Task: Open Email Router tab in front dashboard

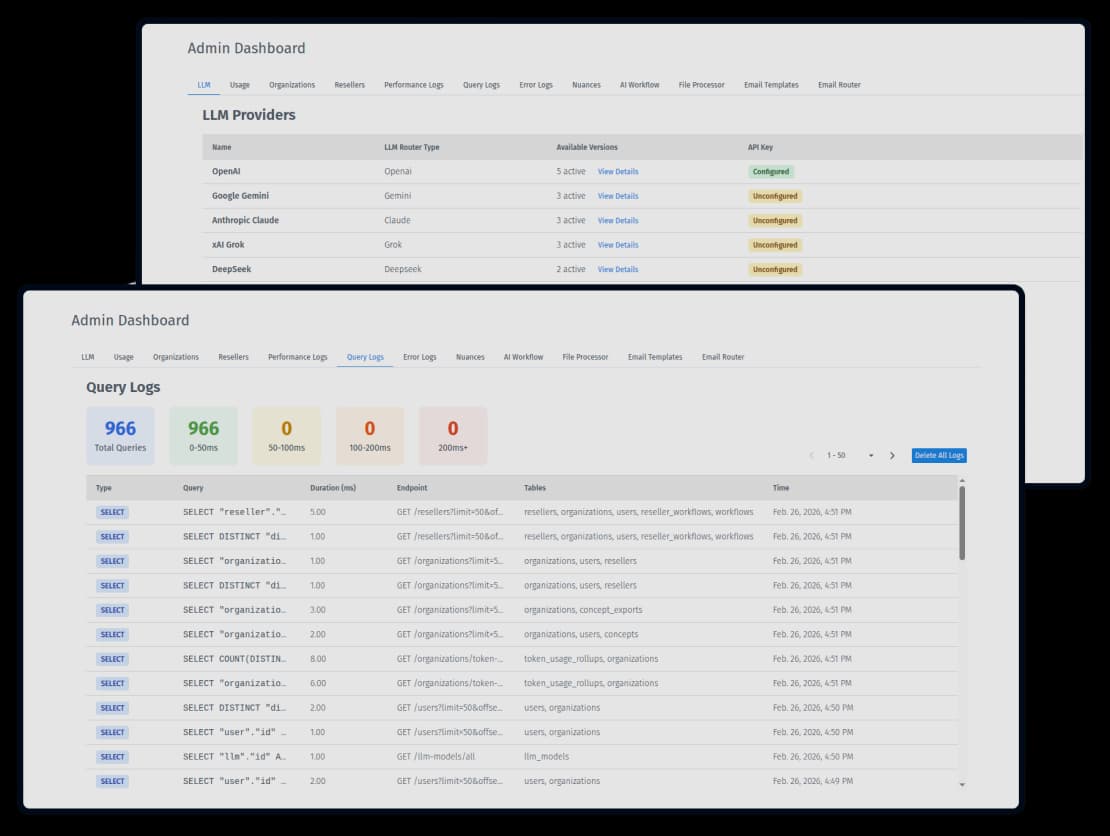Action: (723, 357)
